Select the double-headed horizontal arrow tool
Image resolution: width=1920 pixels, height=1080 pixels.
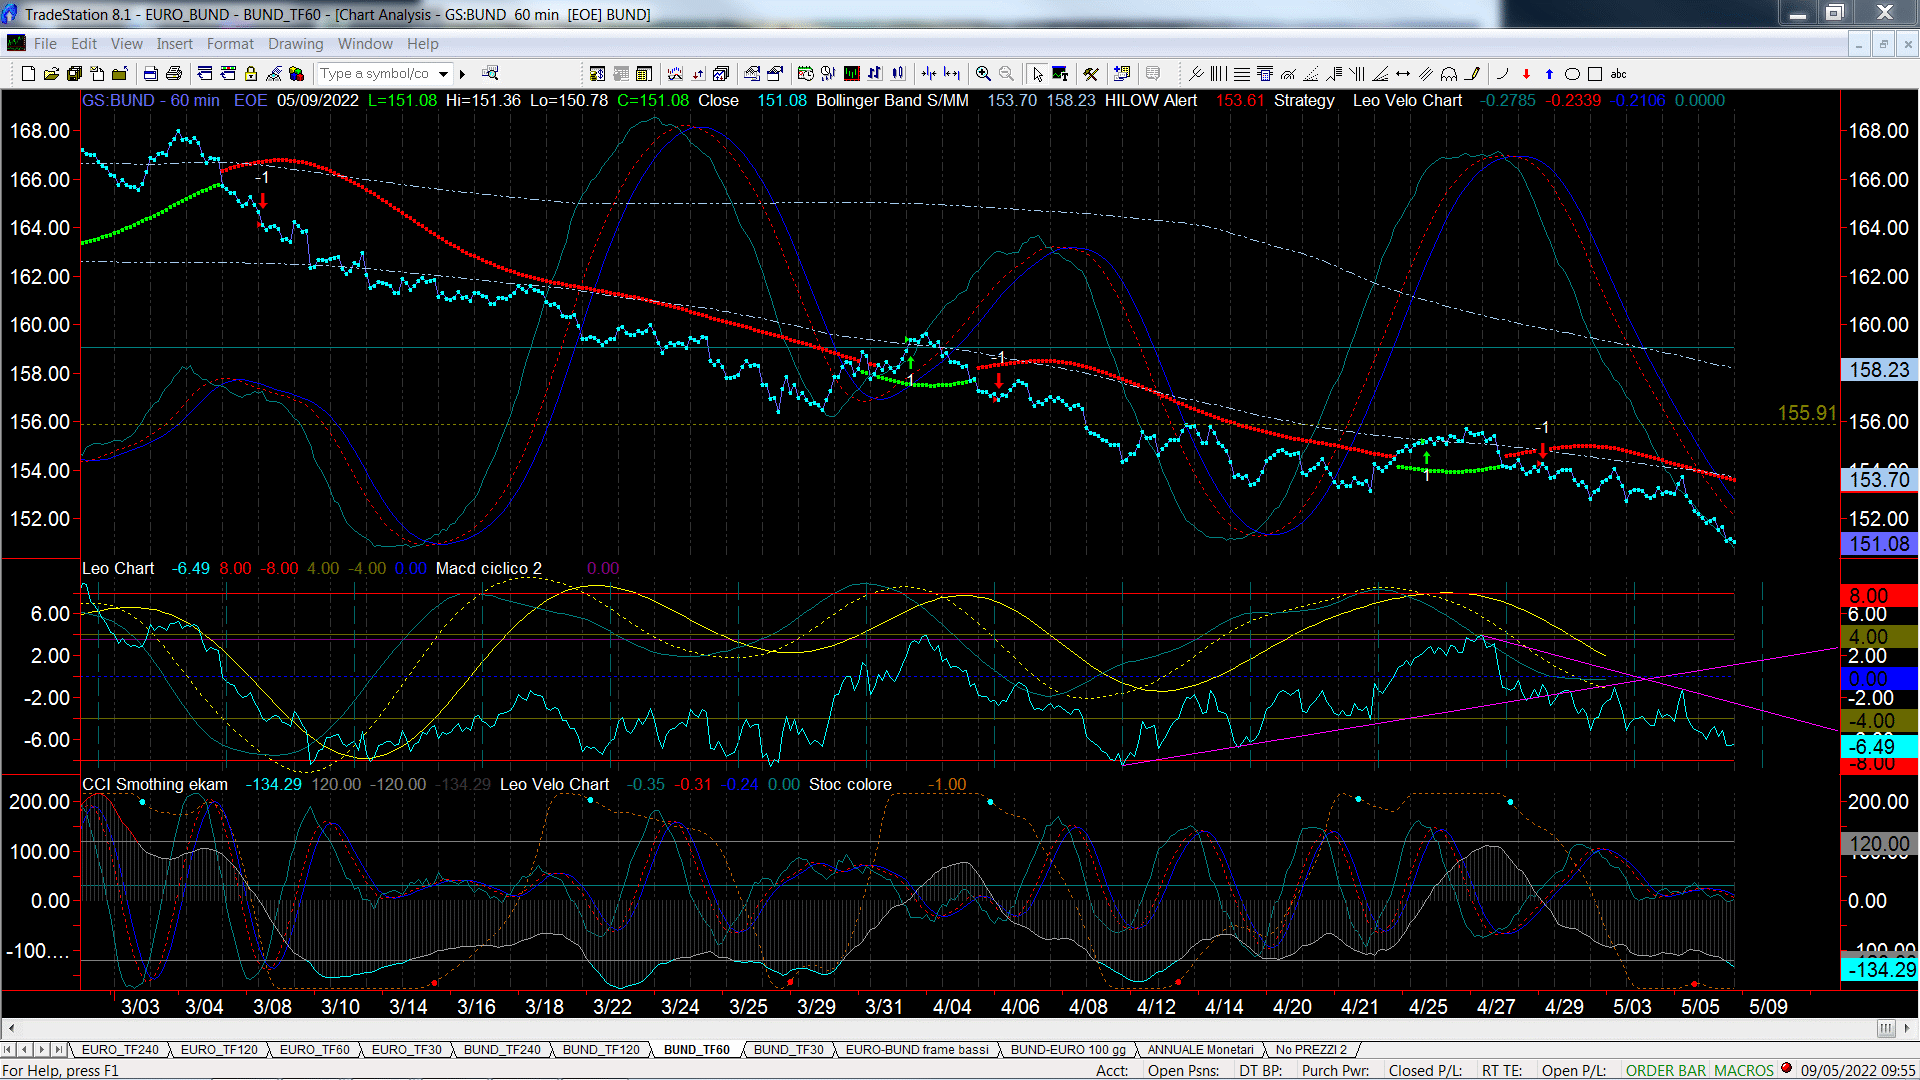[x=1403, y=74]
